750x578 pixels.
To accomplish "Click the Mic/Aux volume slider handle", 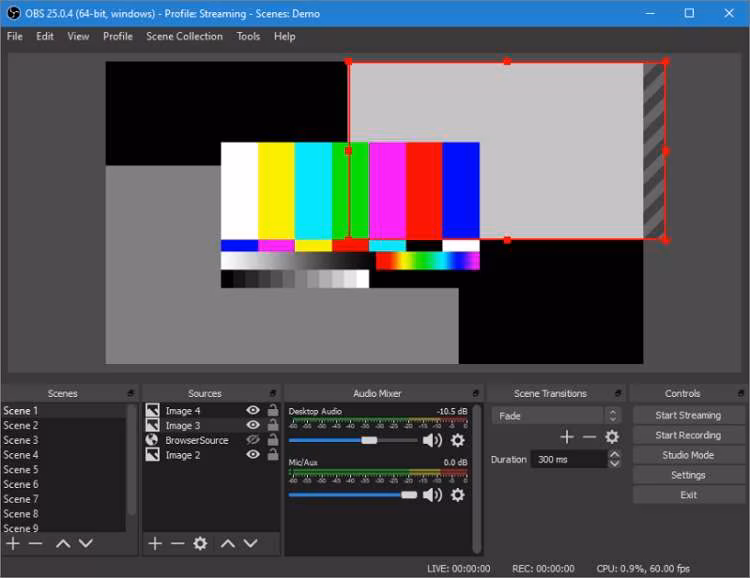I will 409,495.
